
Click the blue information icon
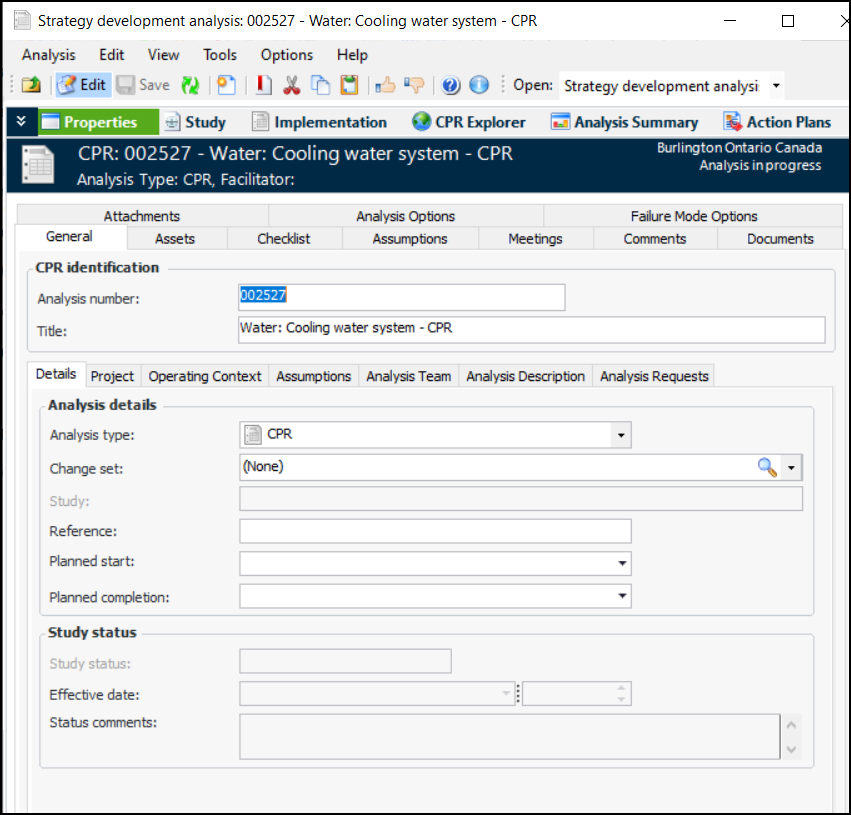[x=479, y=85]
